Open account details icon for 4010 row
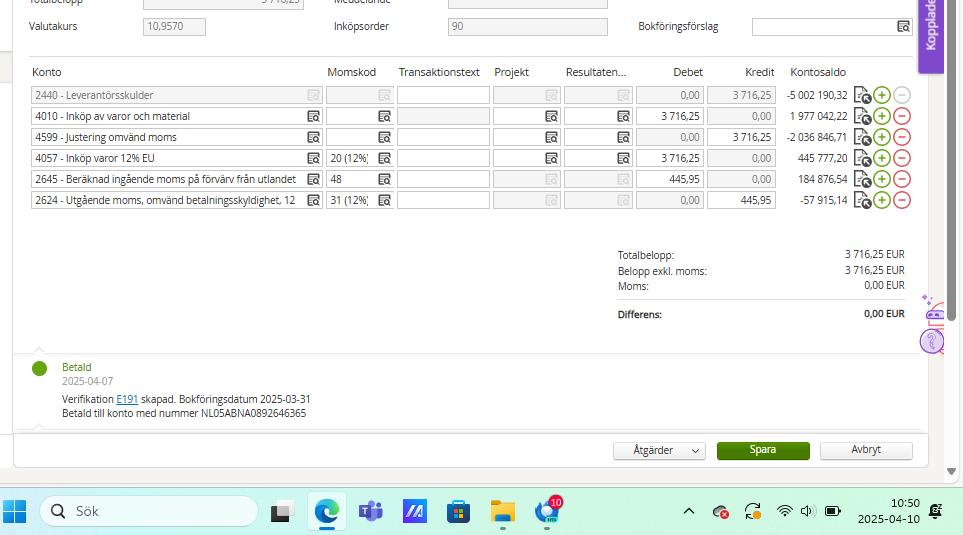The height and width of the screenshot is (535, 963). pos(862,116)
